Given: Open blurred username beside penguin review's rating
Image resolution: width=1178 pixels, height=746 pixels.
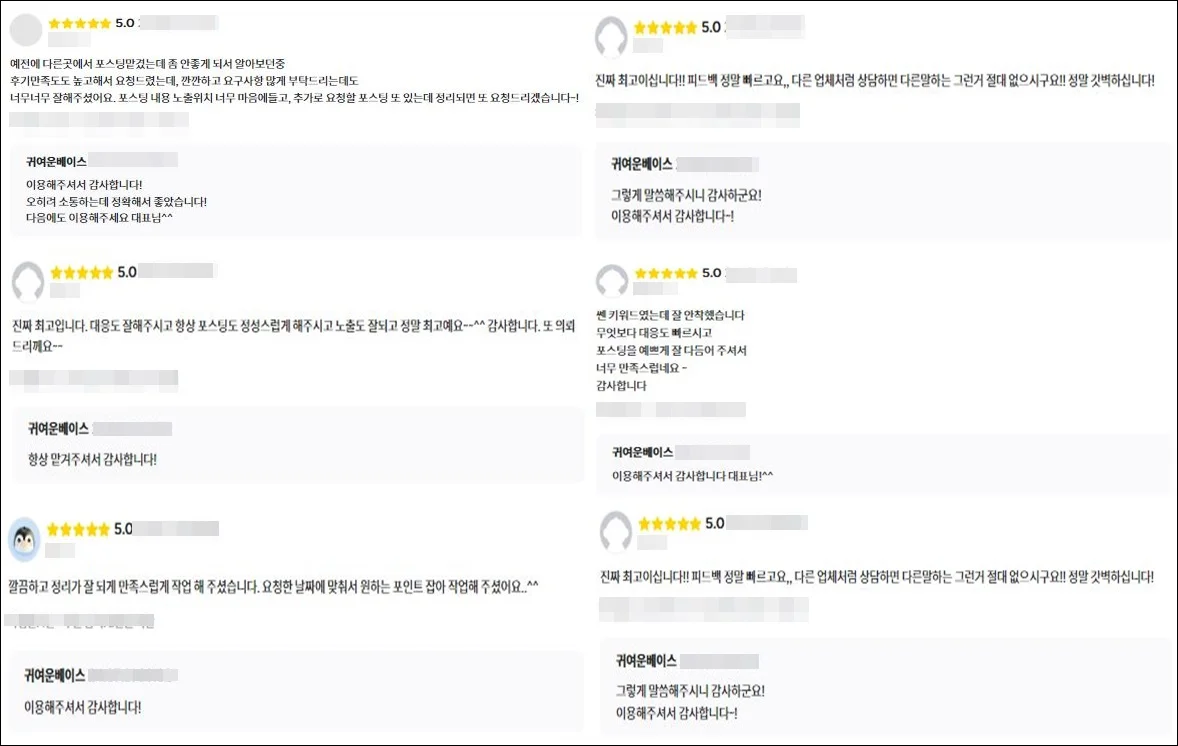Looking at the screenshot, I should (177, 529).
